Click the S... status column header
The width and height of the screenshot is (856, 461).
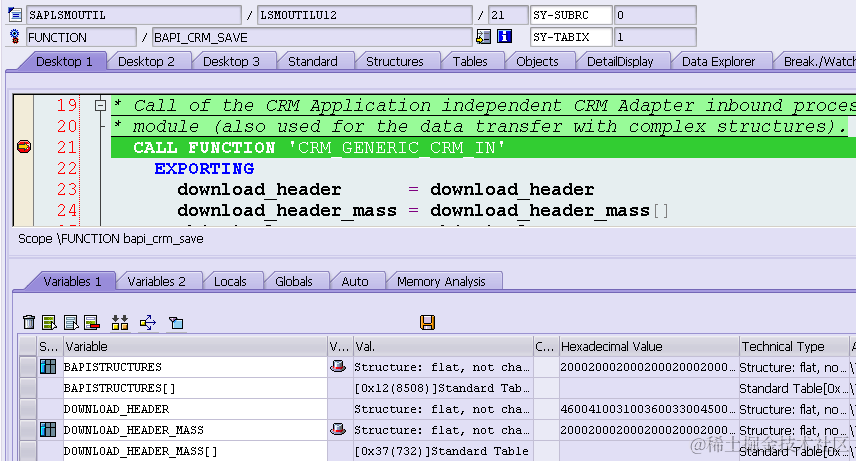coord(50,346)
